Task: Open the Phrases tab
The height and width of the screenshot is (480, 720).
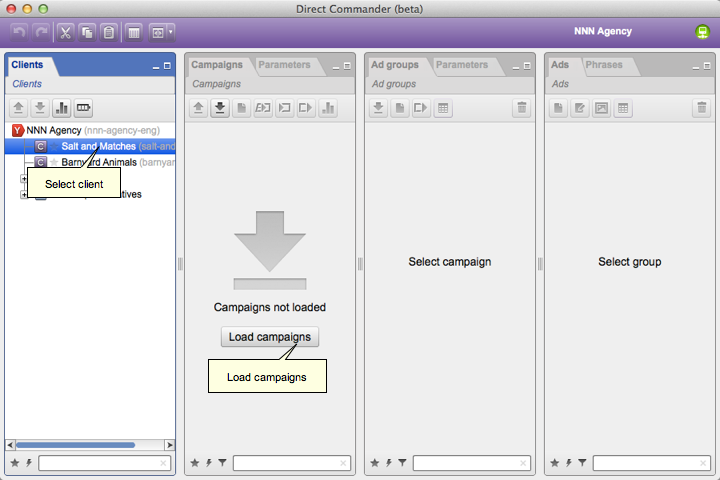Action: (x=604, y=65)
